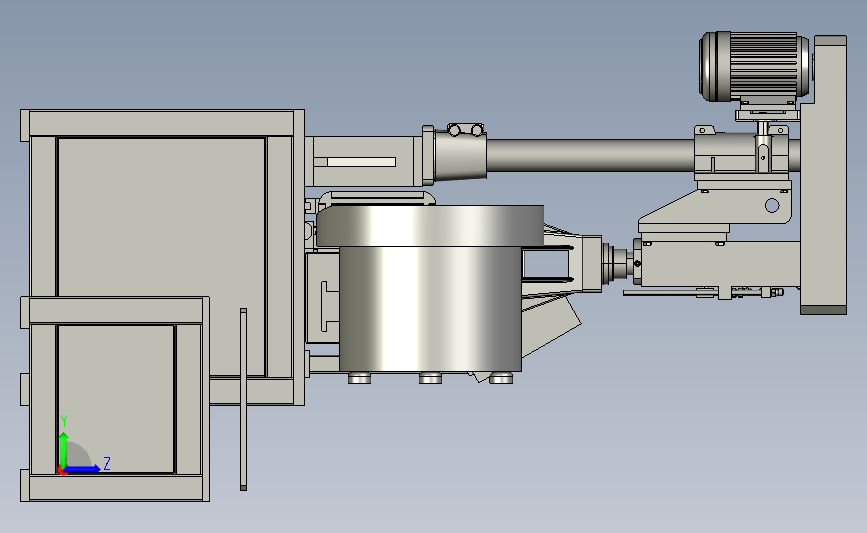Click the thin vertical rod beside the cabinets
Image resolution: width=867 pixels, height=533 pixels.
[243, 399]
